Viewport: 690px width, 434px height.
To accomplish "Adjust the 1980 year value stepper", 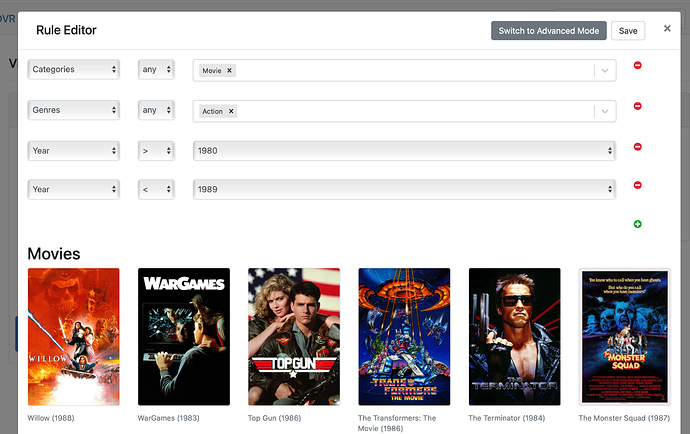I will [610, 150].
